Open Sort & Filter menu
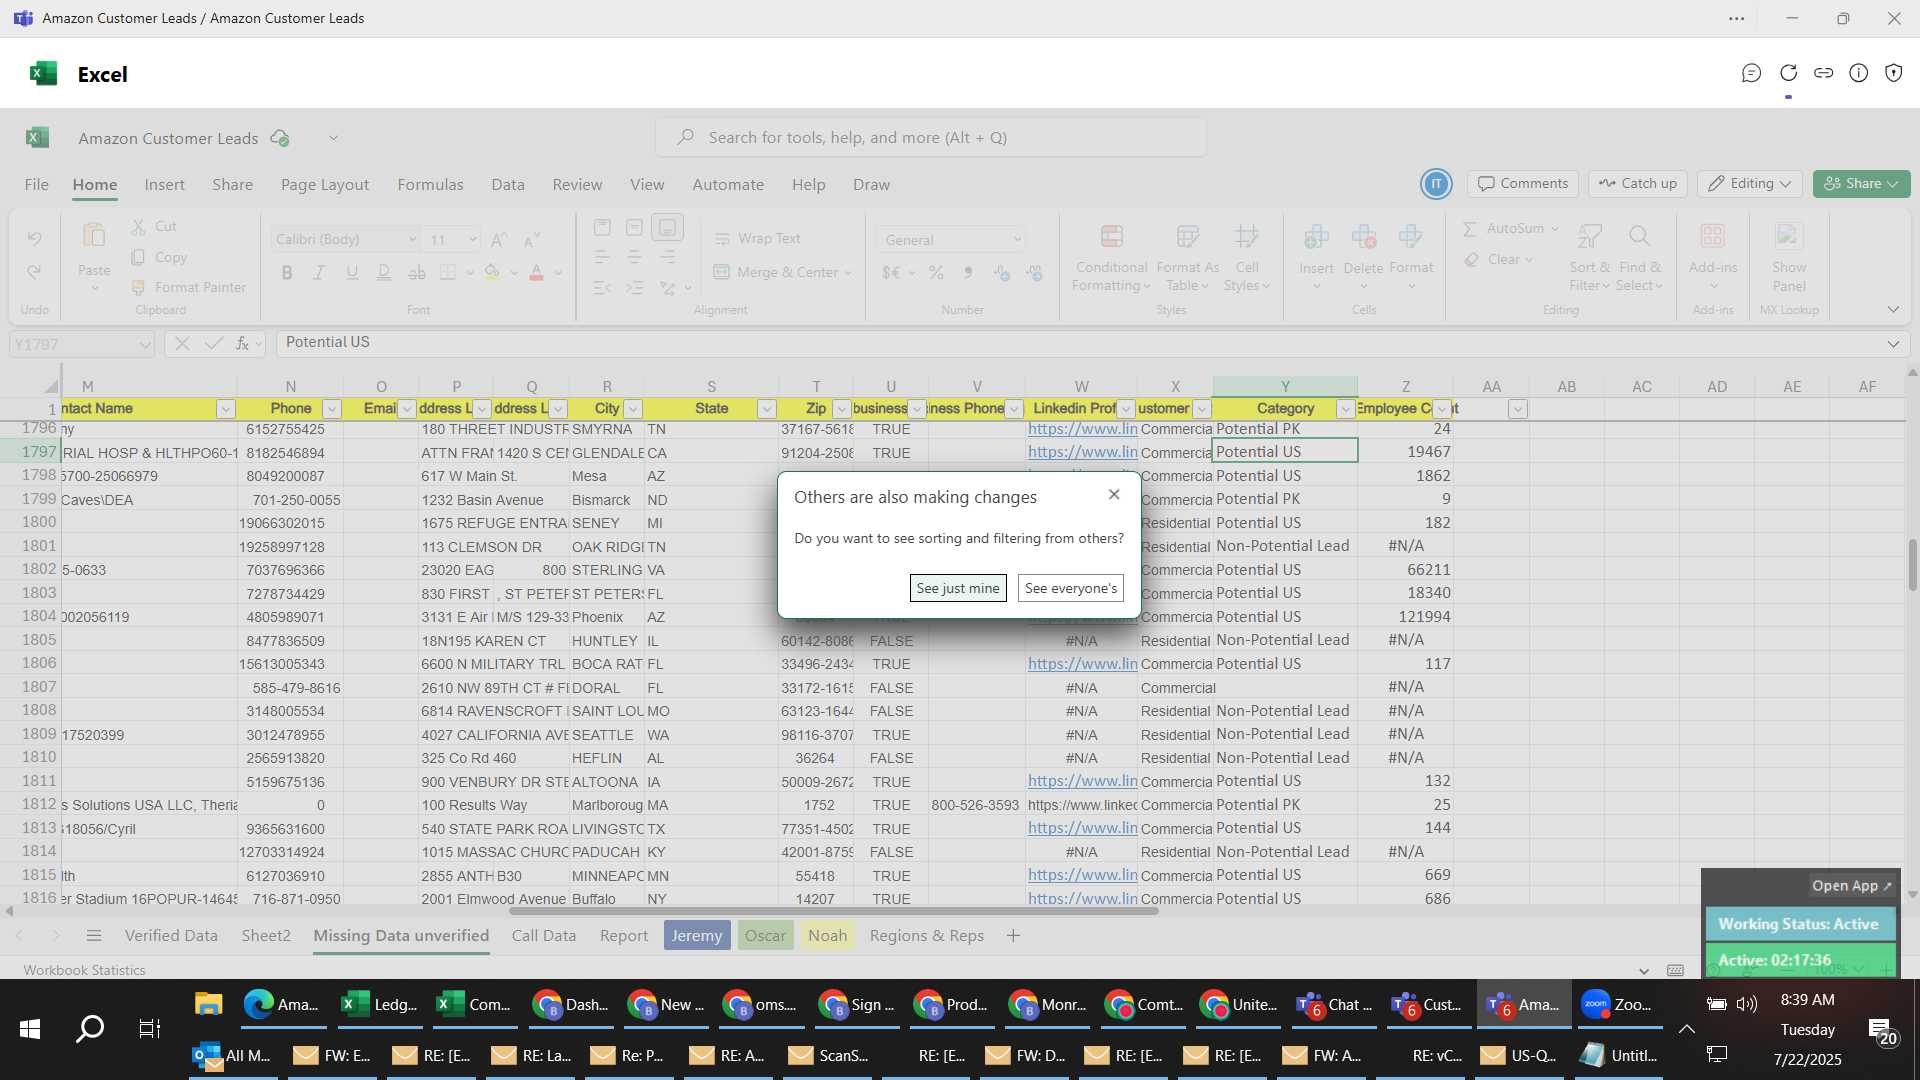 [x=1589, y=257]
